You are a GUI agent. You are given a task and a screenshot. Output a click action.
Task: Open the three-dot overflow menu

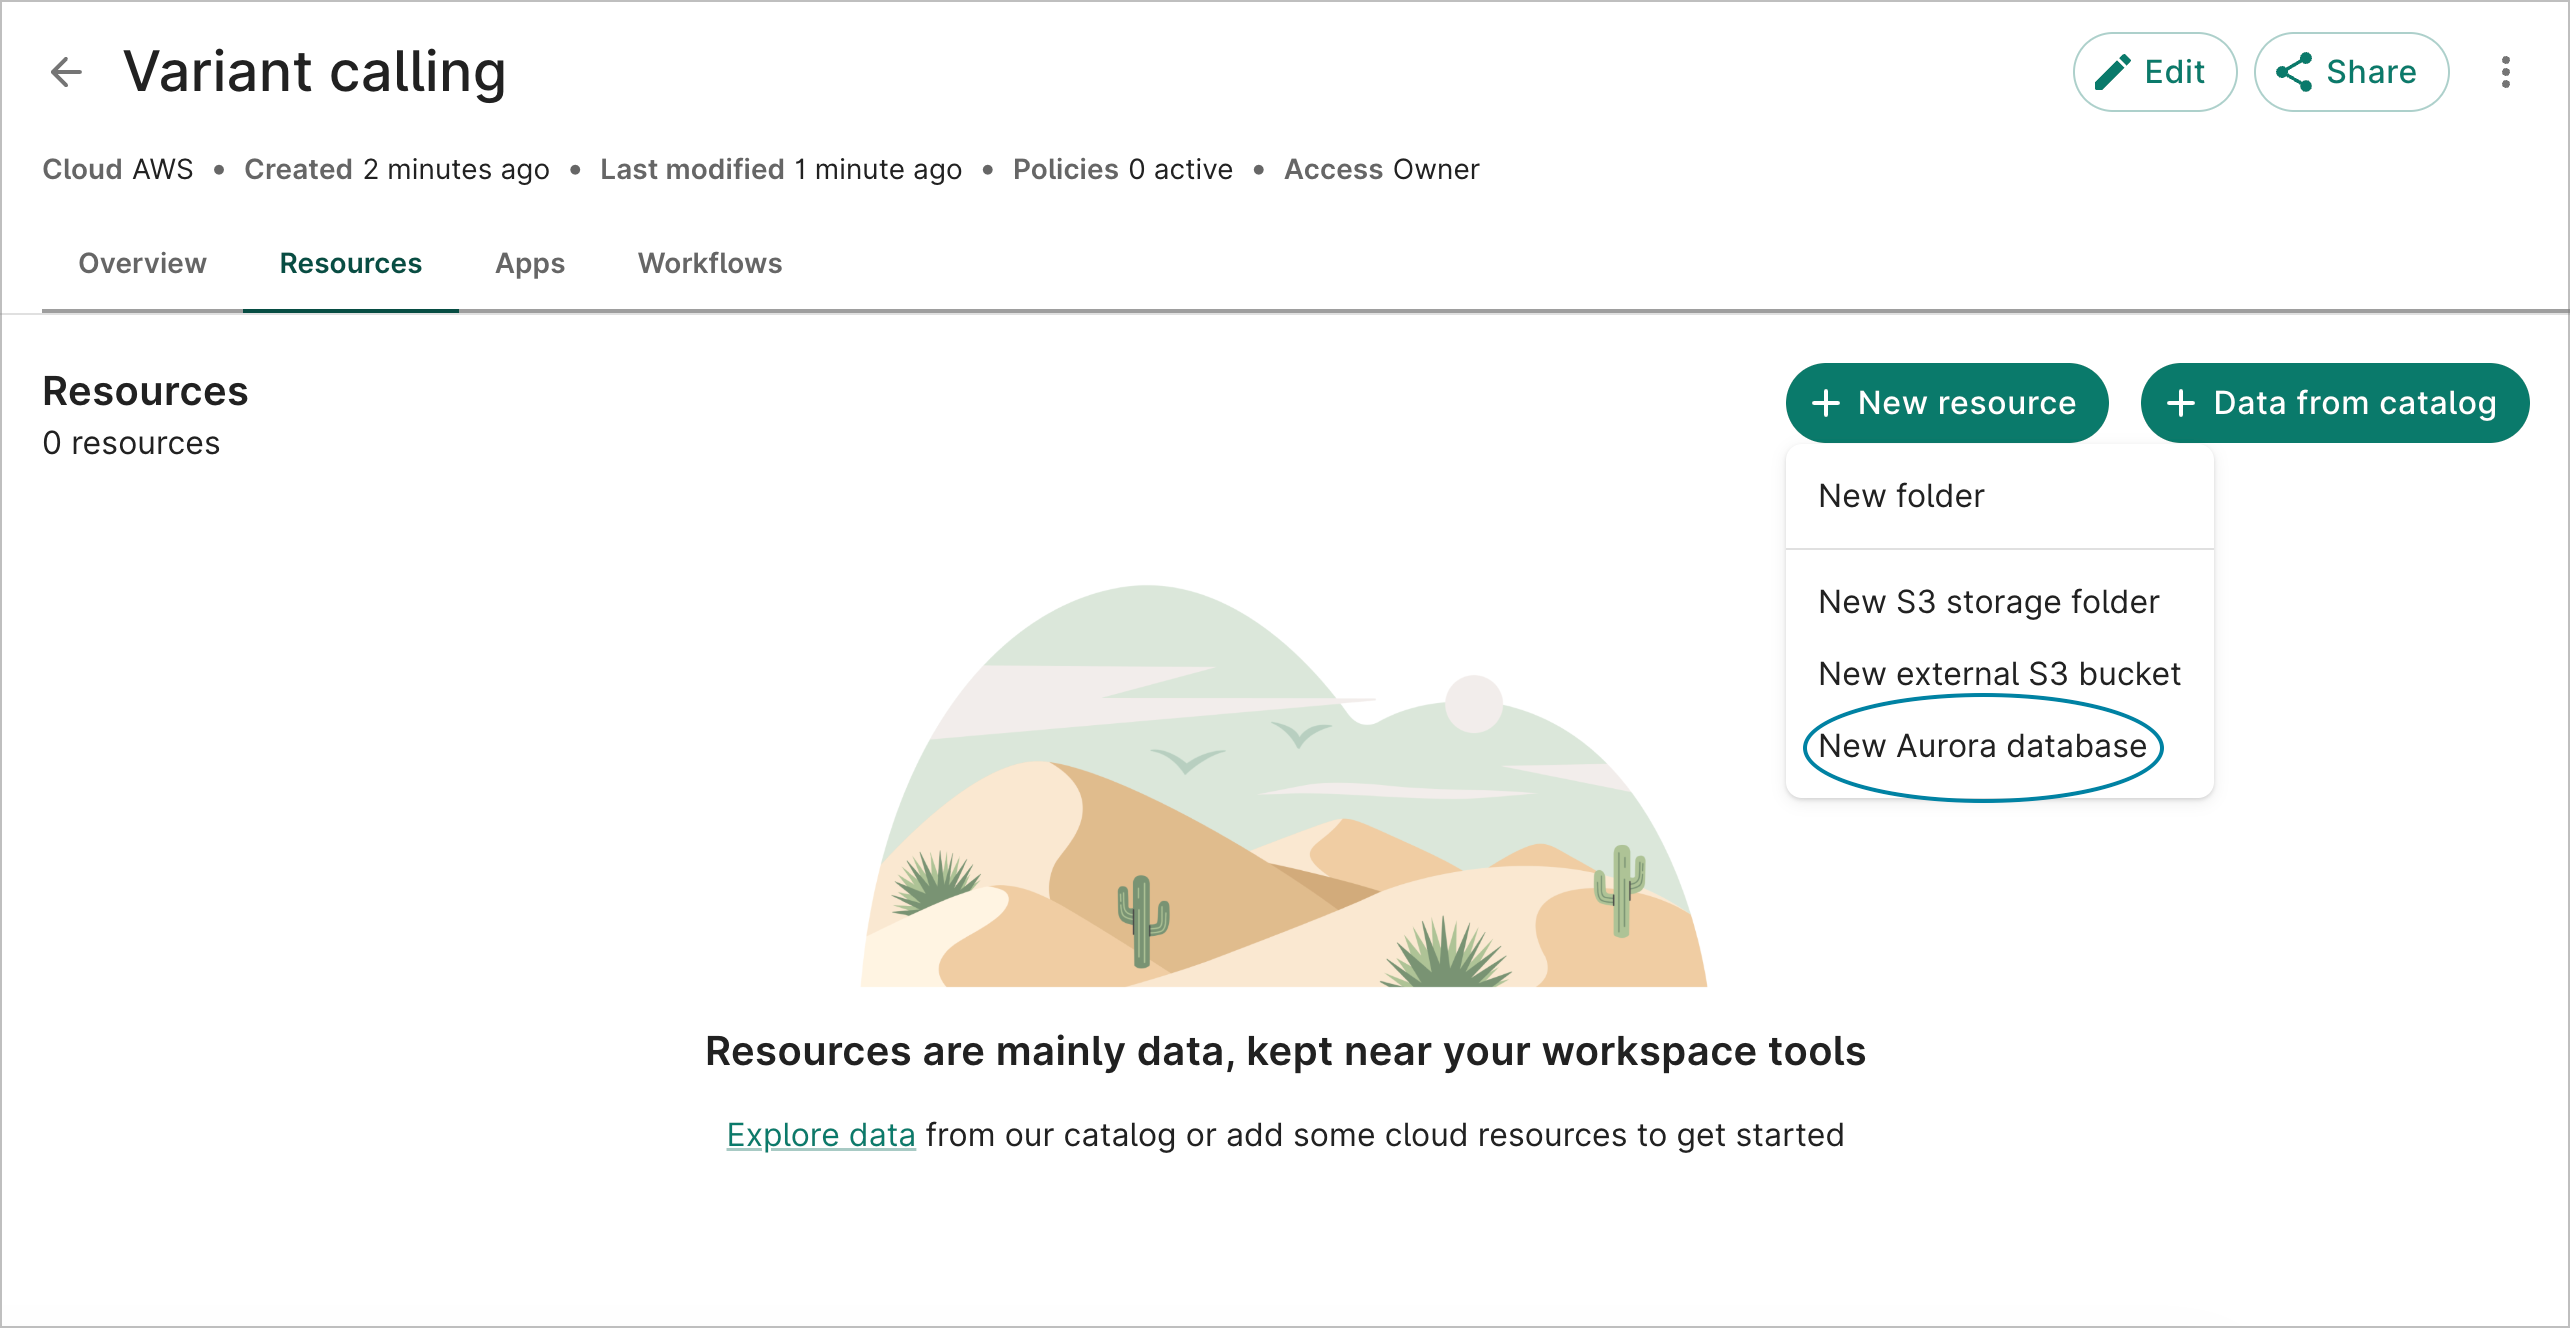[2506, 71]
